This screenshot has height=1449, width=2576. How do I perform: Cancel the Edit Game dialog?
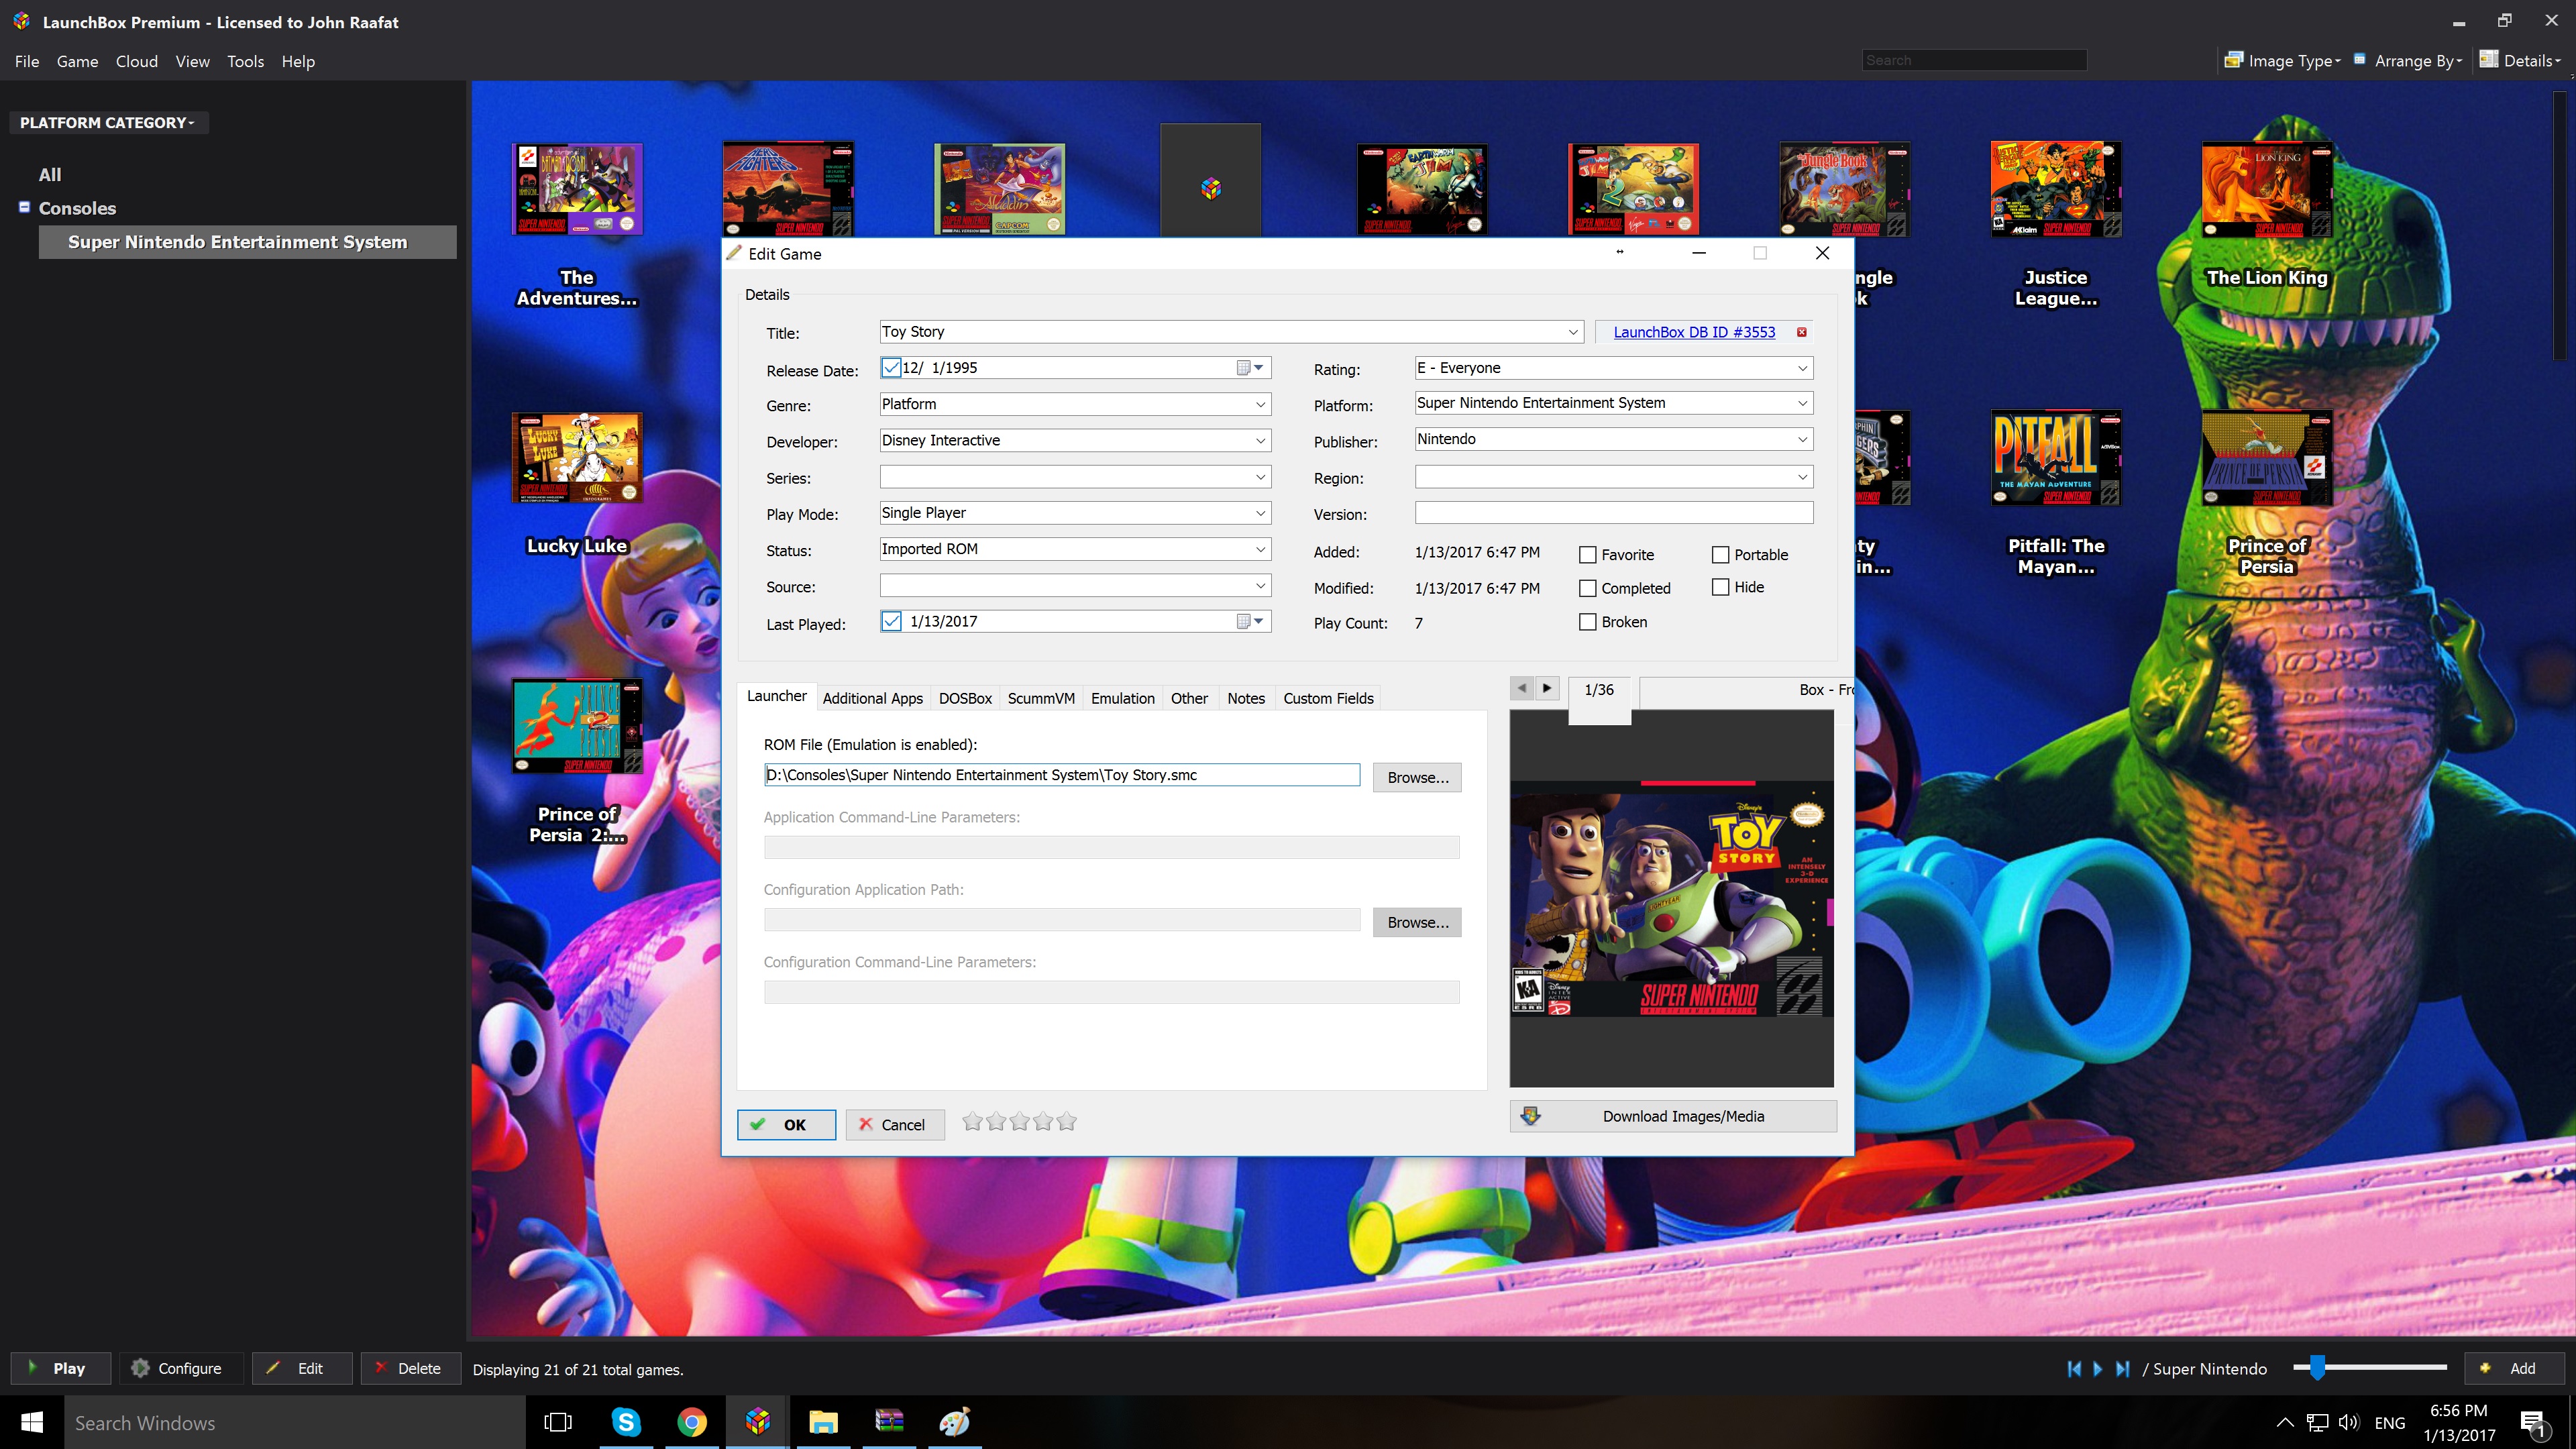tap(894, 1124)
